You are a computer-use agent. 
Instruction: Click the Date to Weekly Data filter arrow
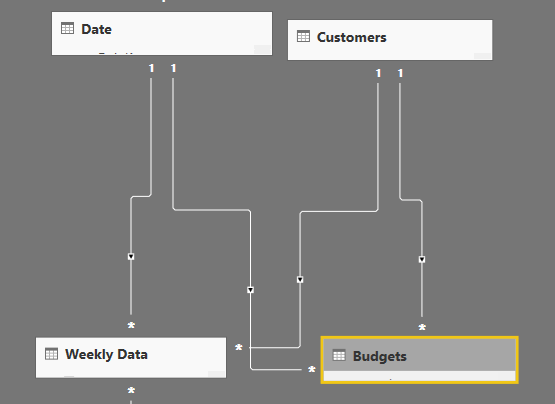131,257
